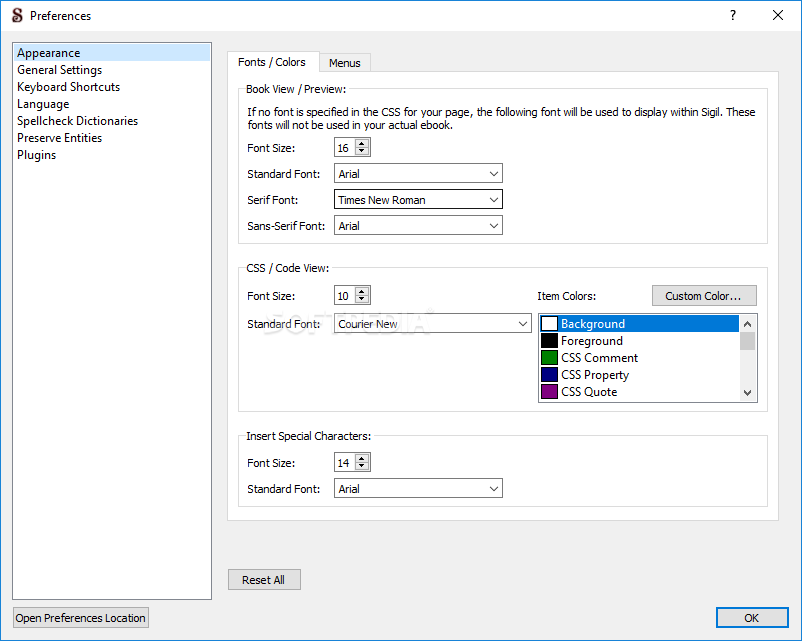Image resolution: width=802 pixels, height=641 pixels.
Task: Click the green CSS Comment swatch
Action: coord(549,358)
